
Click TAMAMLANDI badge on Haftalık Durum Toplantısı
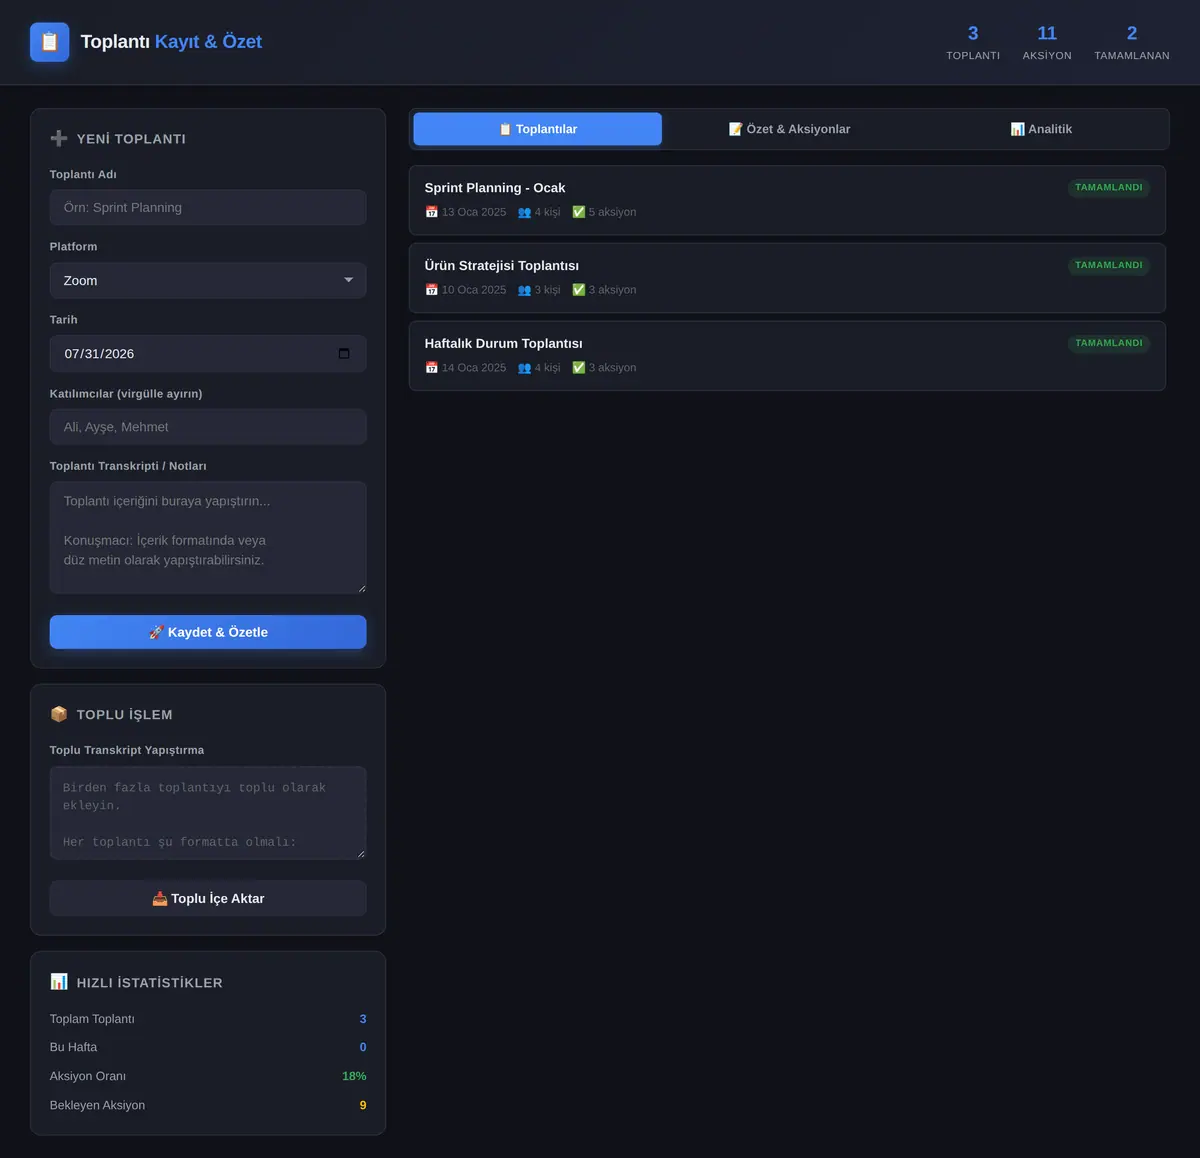[x=1109, y=343]
